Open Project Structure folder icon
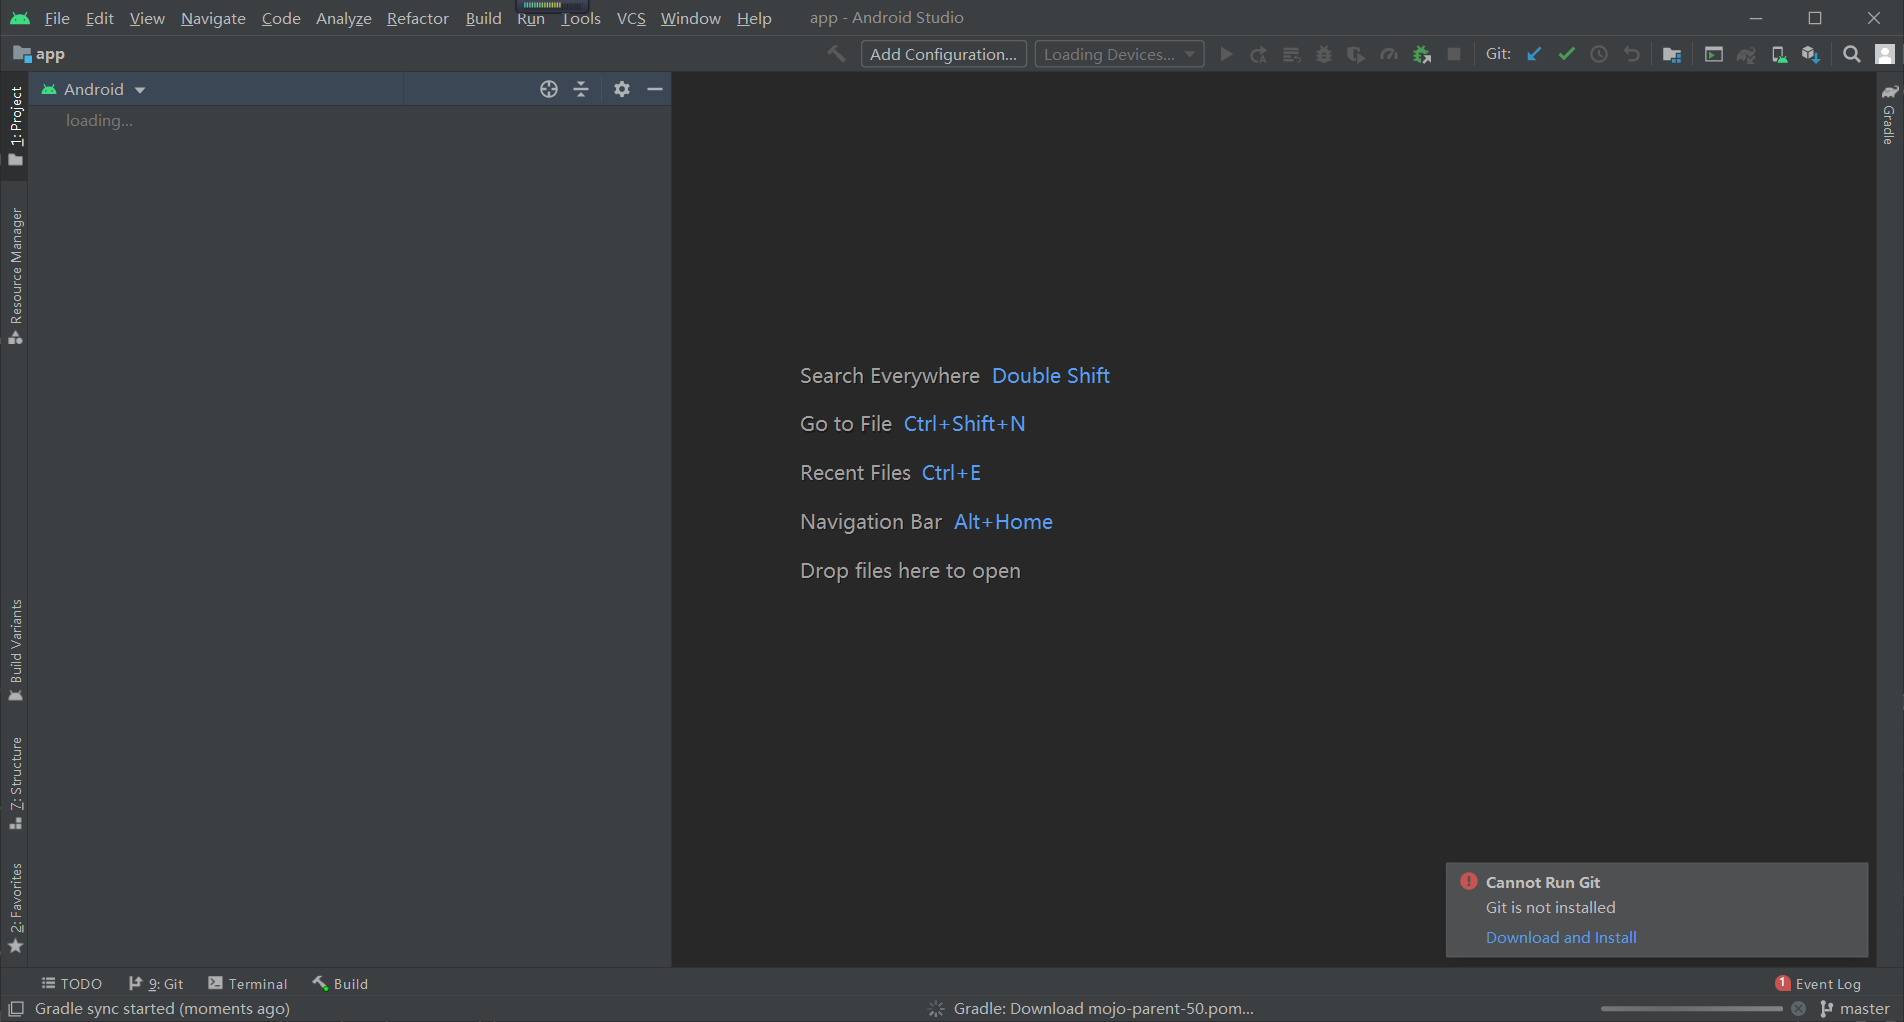 pos(1671,55)
